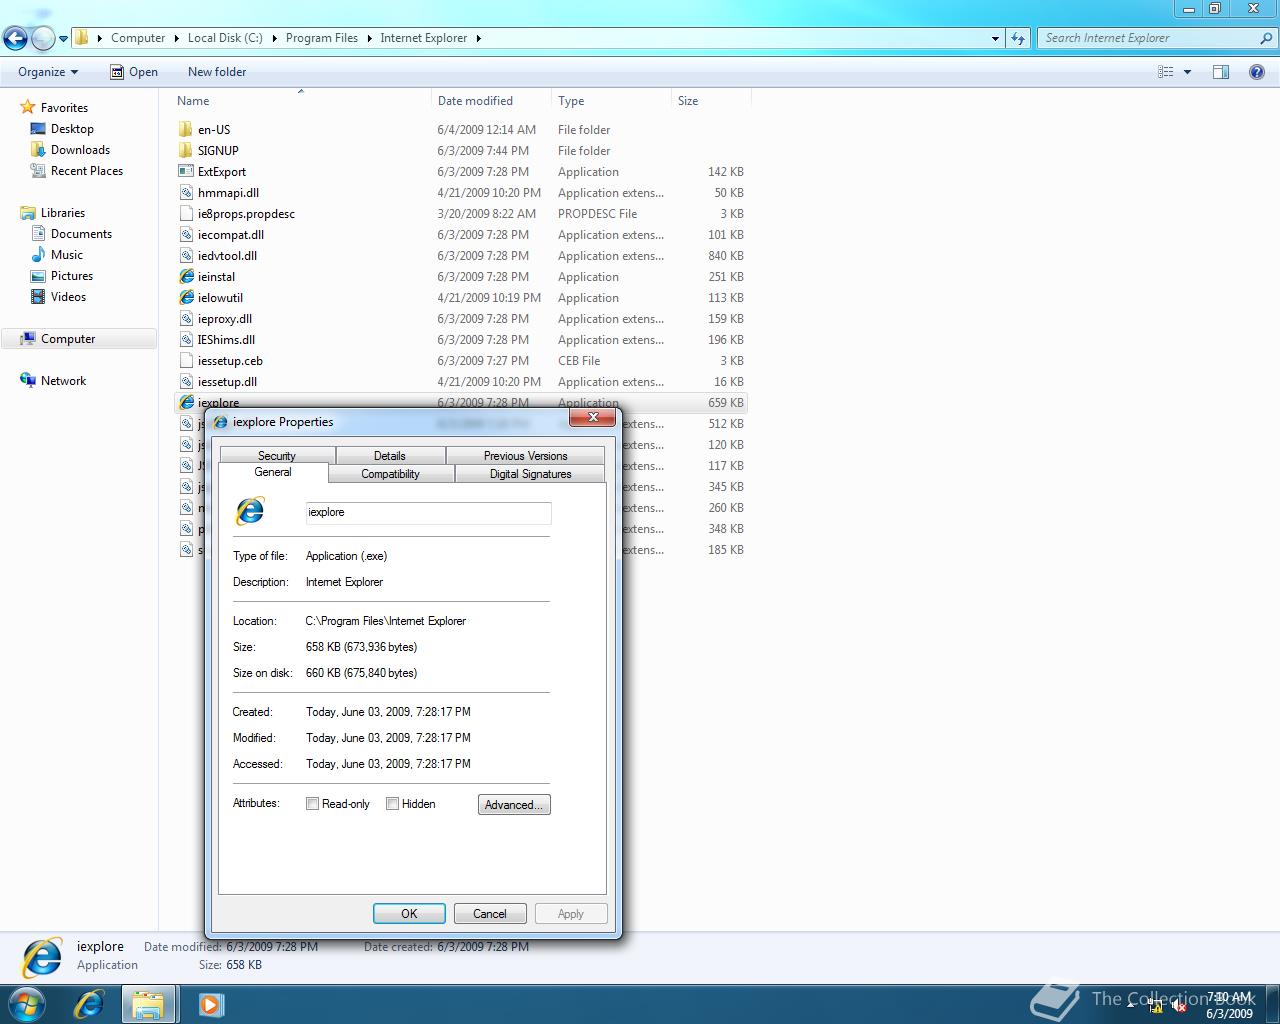Screen dimensions: 1280x1024
Task: Open the Help question mark icon
Action: tap(1257, 72)
